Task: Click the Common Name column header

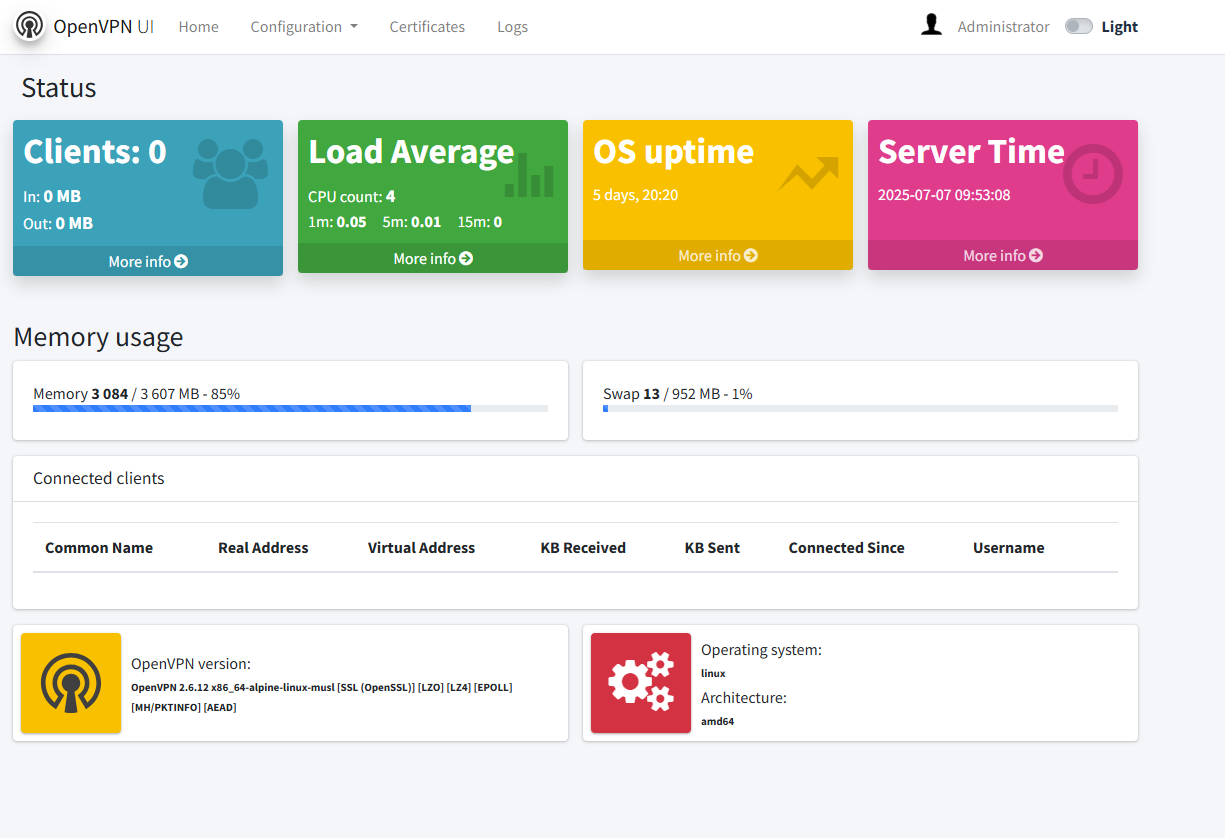Action: coord(99,548)
